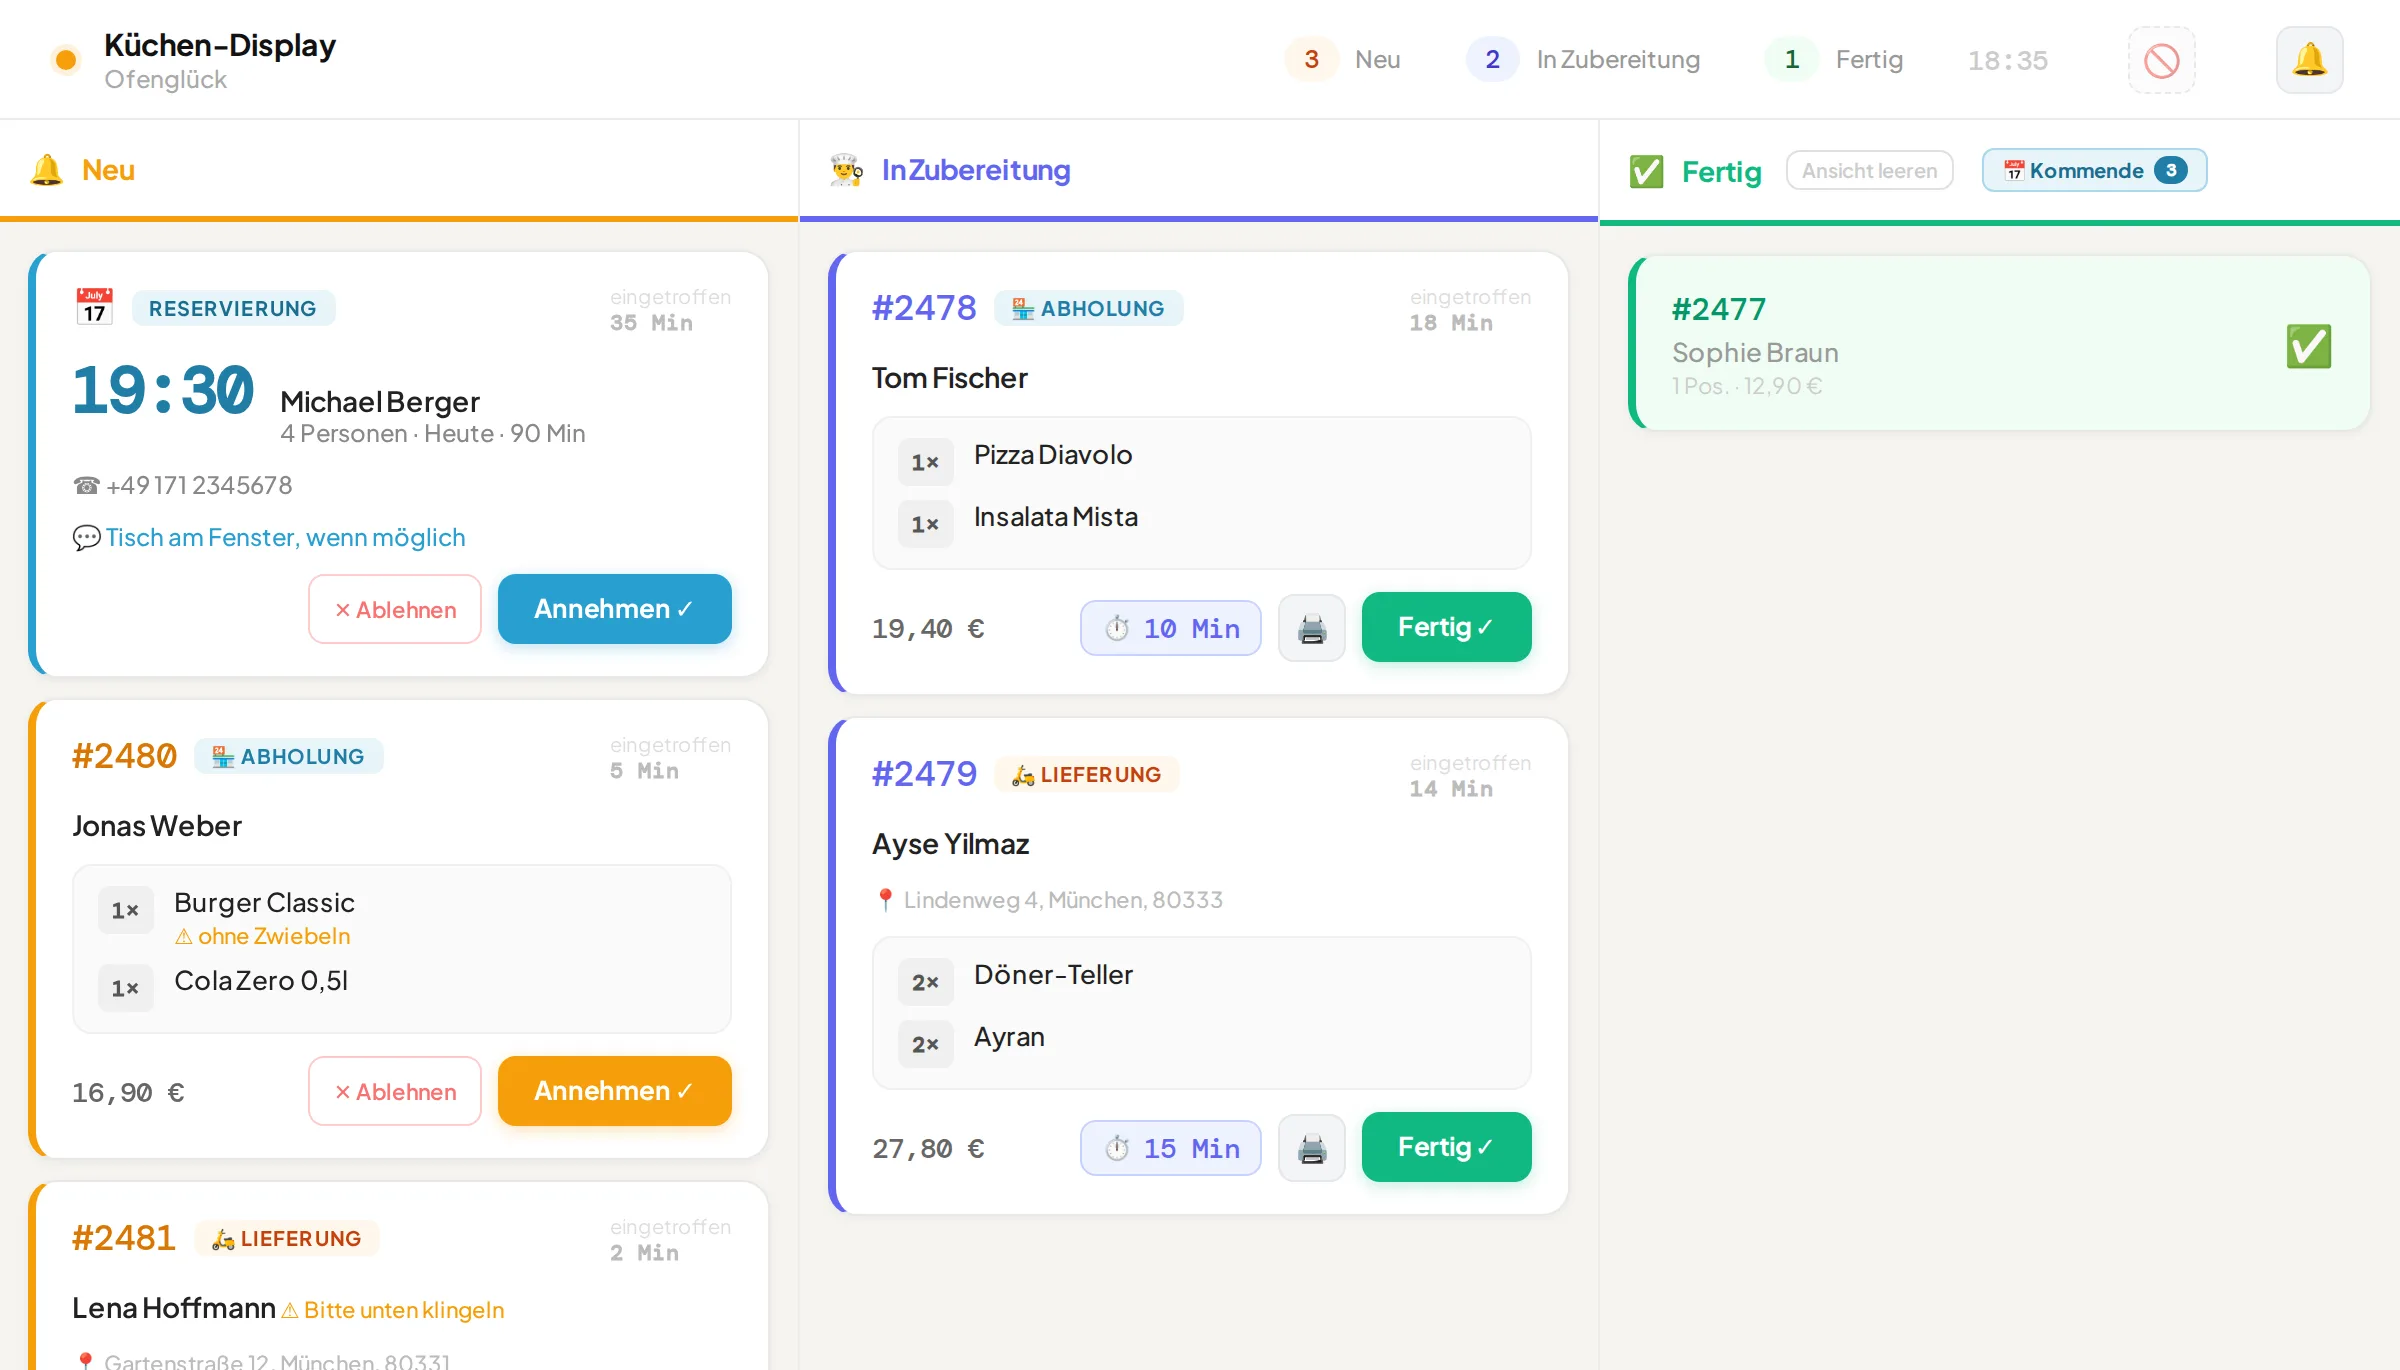Click order number #2481
The width and height of the screenshot is (2400, 1370).
pyautogui.click(x=124, y=1238)
